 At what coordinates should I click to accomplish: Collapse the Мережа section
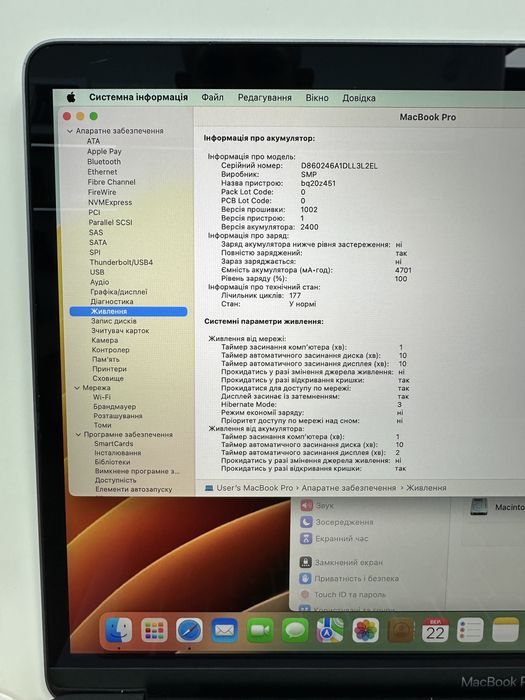point(77,388)
